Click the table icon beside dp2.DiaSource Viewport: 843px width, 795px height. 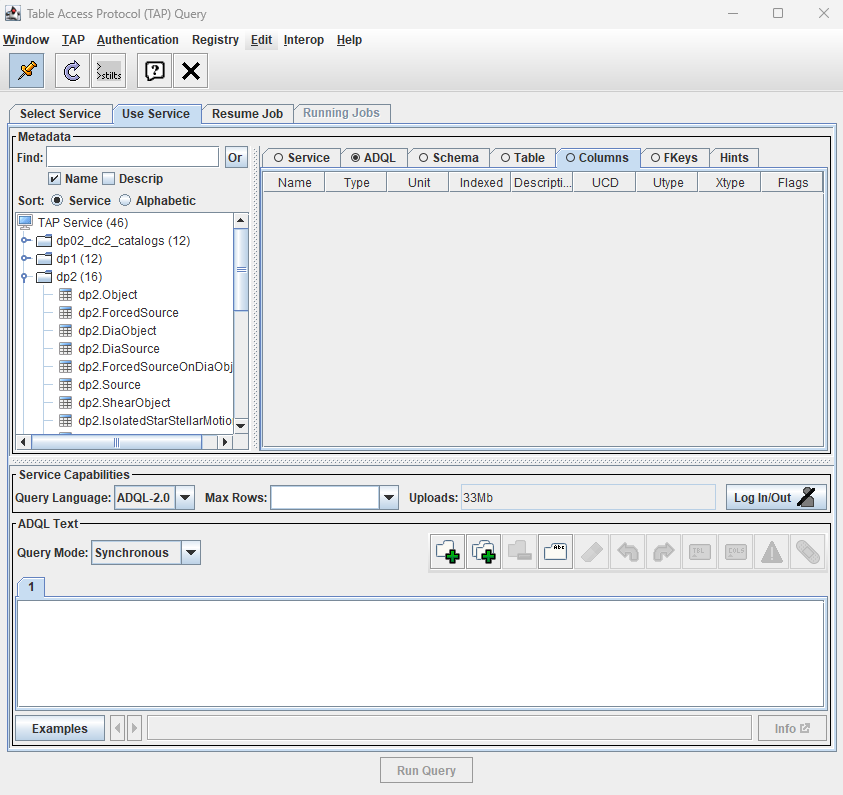tap(65, 349)
